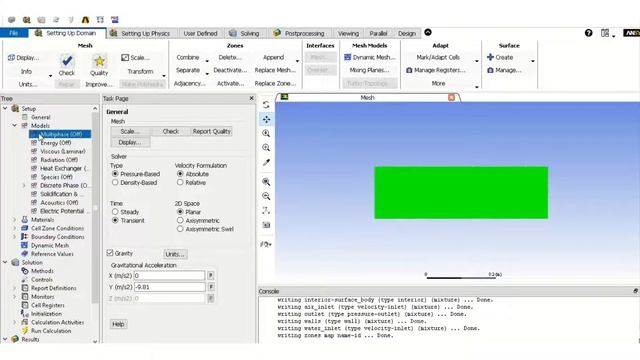Screen dimensions: 640x360
Task: Open the Combine dropdown arrow
Action: (x=207, y=61)
